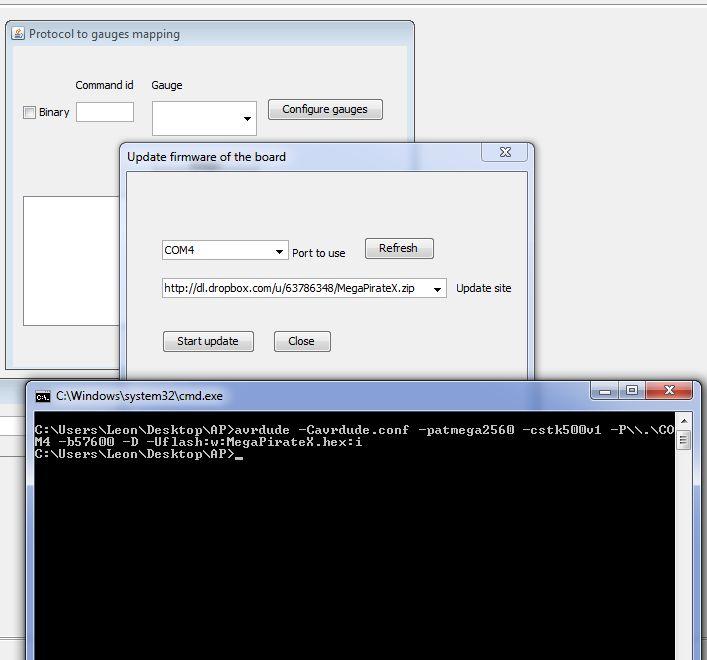707x660 pixels.
Task: Click the cmd.exe icon in console title bar
Action: [42, 396]
